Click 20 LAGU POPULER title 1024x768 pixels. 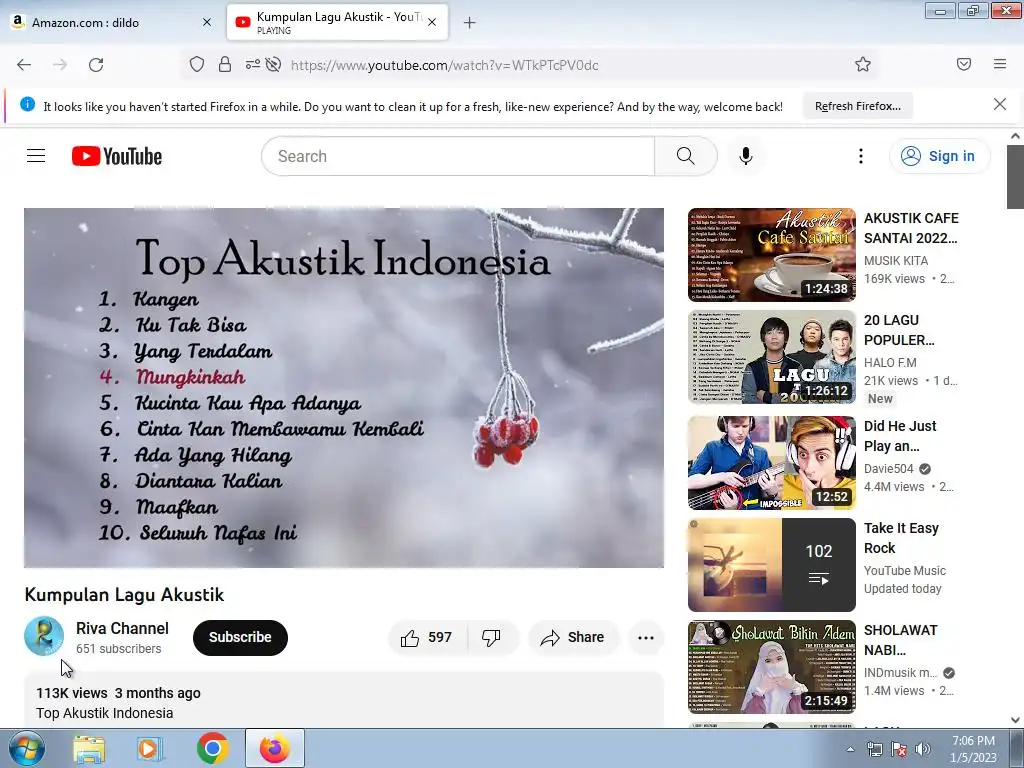click(899, 330)
